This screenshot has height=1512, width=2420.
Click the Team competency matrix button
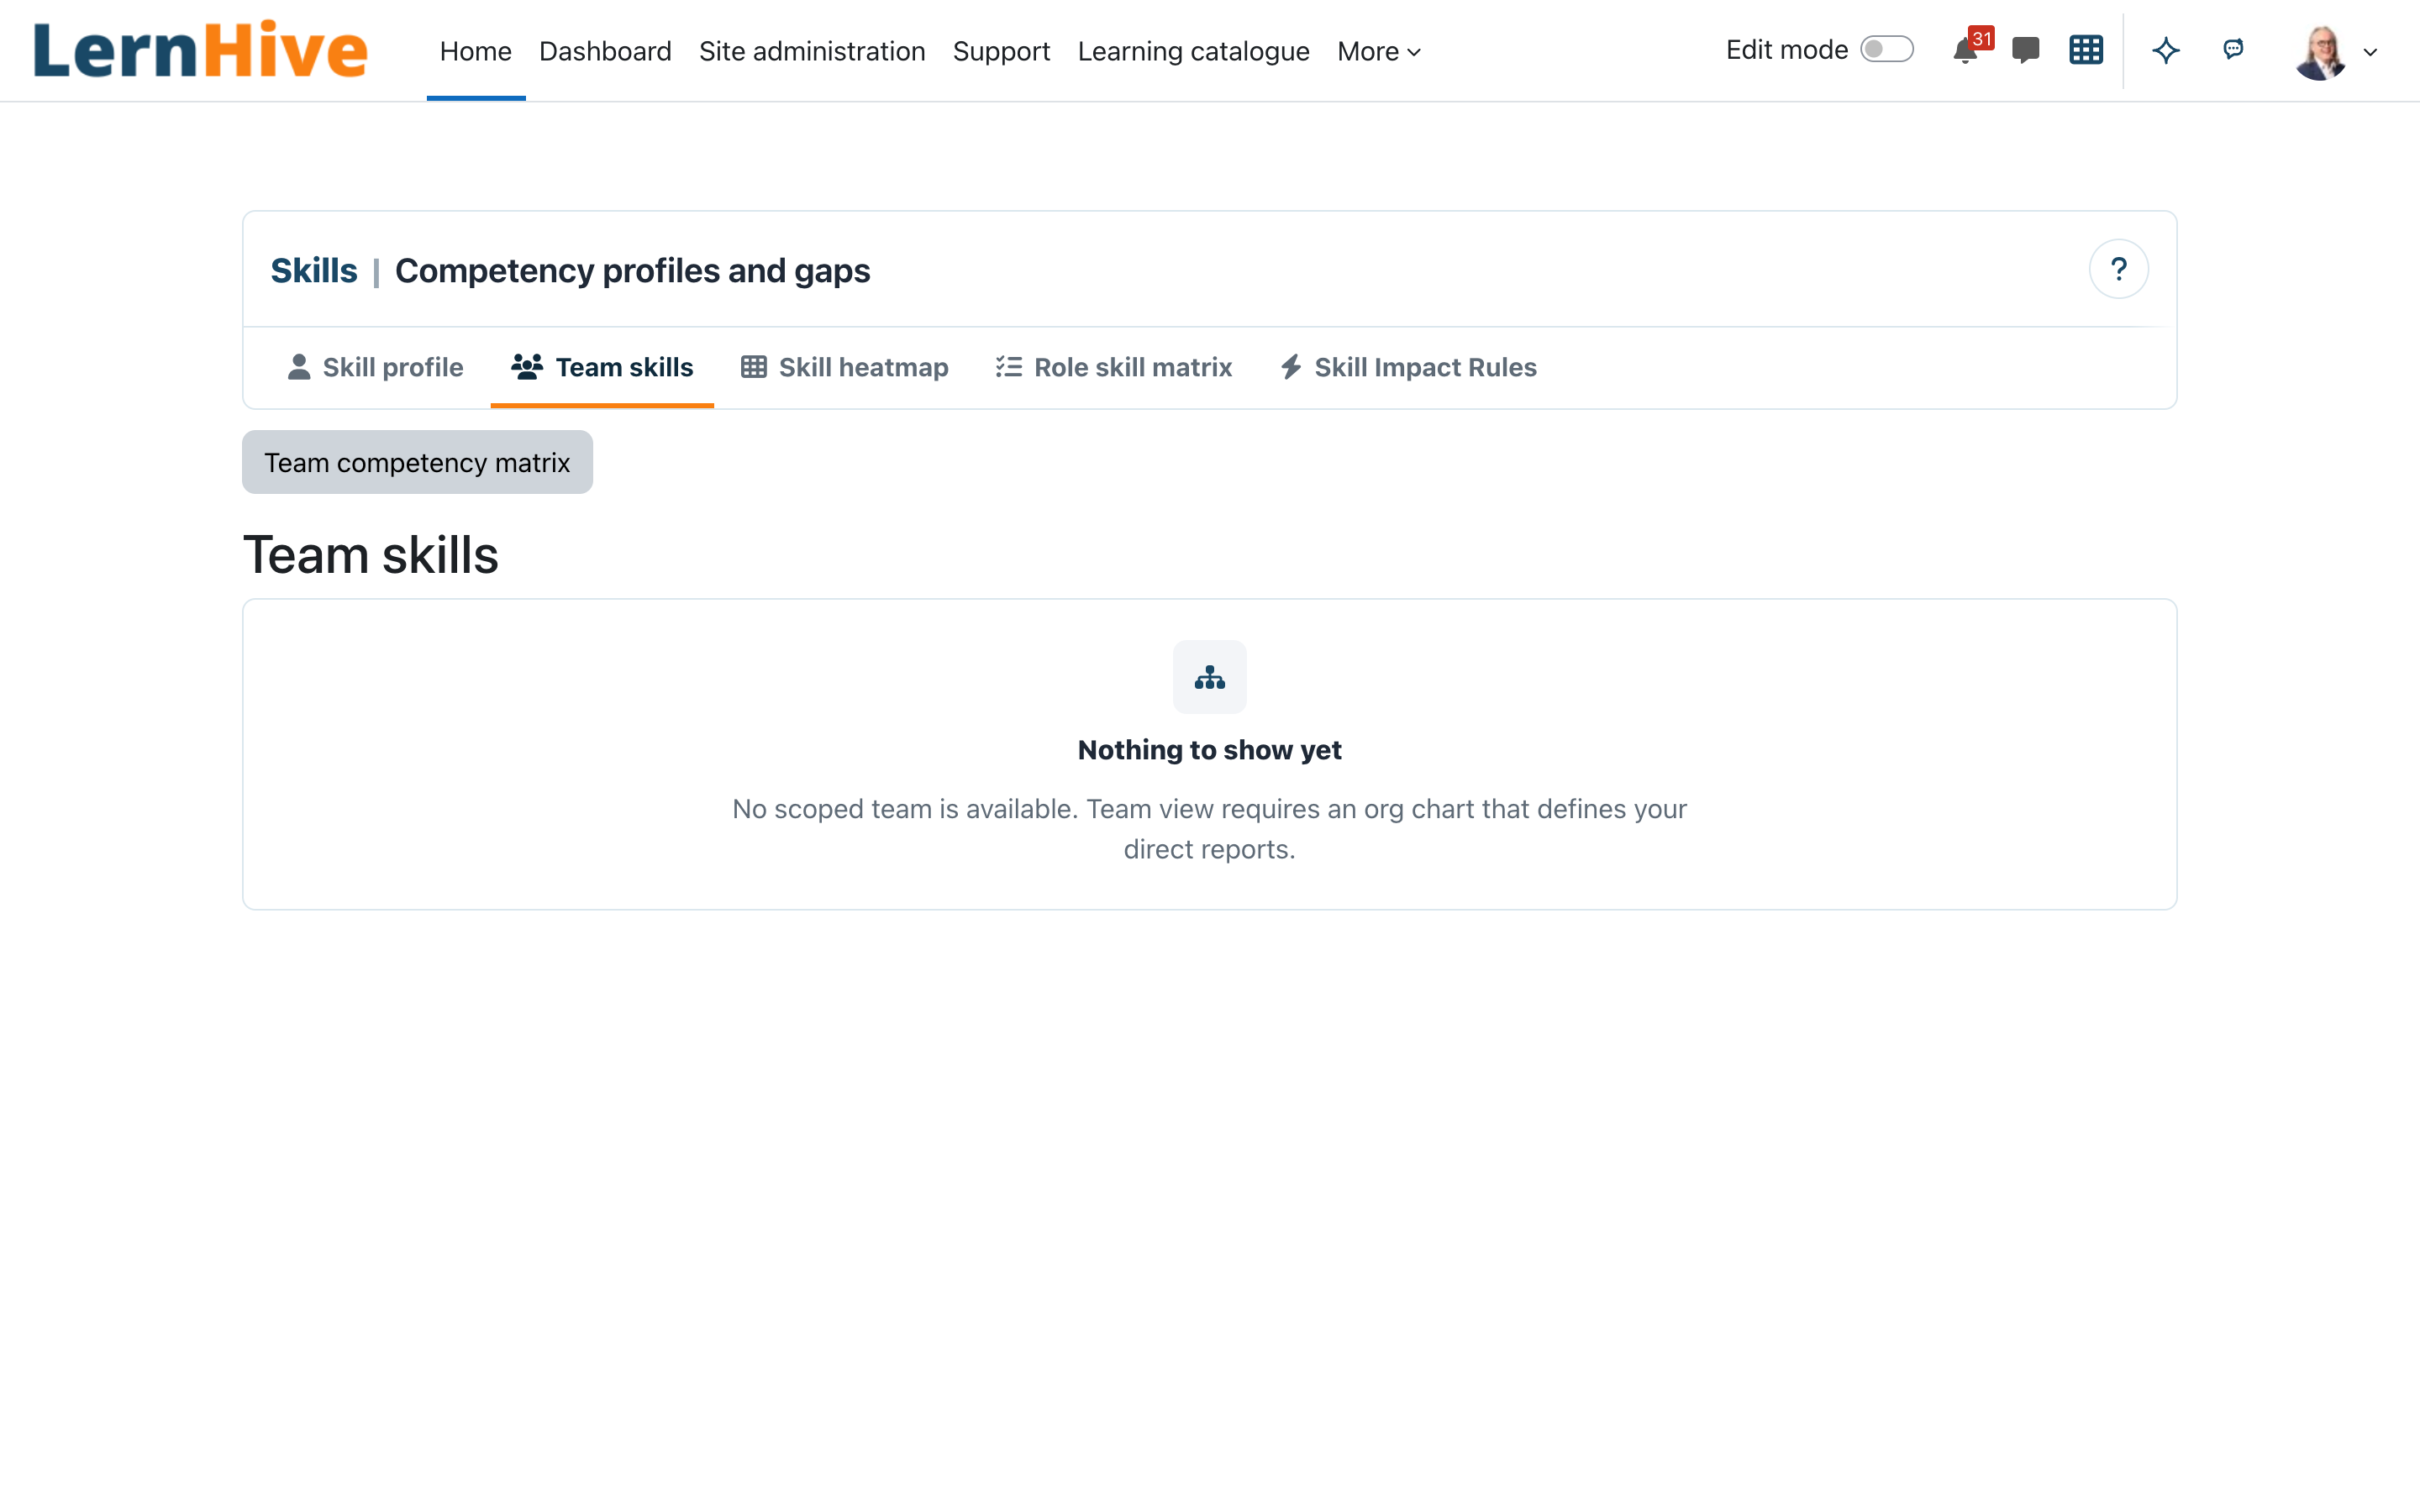click(x=417, y=462)
